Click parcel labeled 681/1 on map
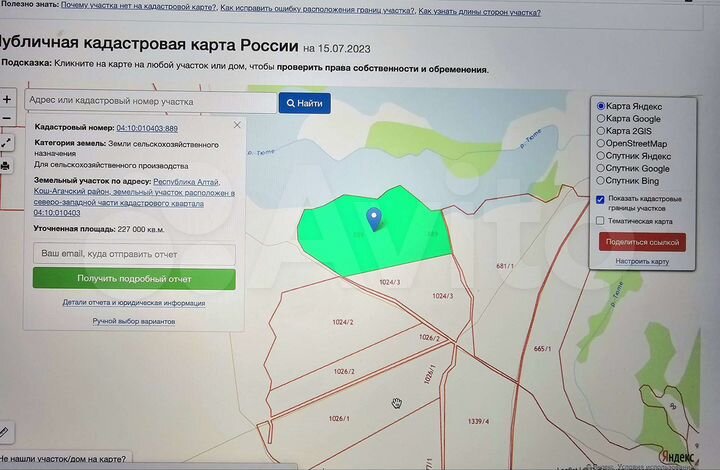Image resolution: width=720 pixels, height=470 pixels. click(x=505, y=266)
